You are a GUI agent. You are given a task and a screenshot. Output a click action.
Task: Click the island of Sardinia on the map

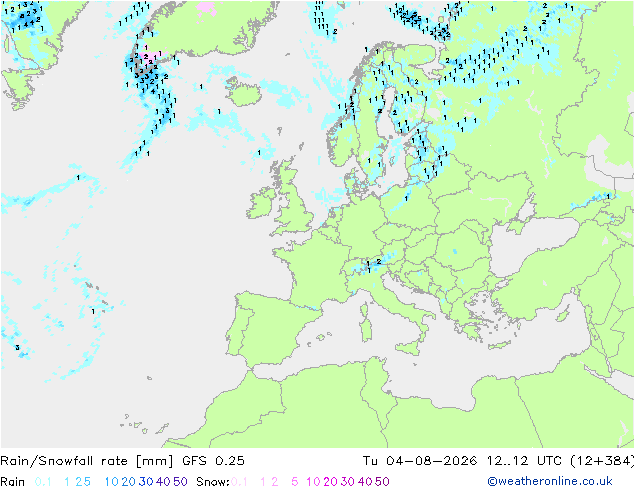pyautogui.click(x=366, y=329)
